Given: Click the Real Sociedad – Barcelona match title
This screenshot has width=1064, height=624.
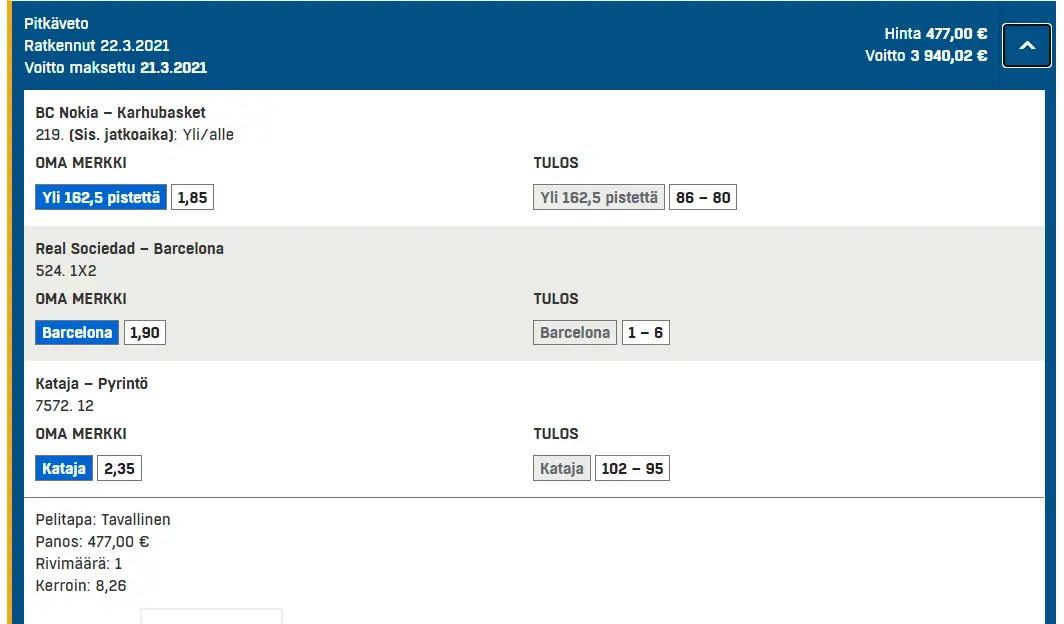Looking at the screenshot, I should click(x=130, y=248).
